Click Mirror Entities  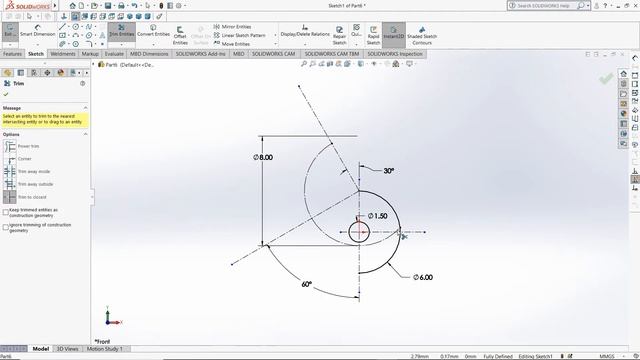pos(232,27)
